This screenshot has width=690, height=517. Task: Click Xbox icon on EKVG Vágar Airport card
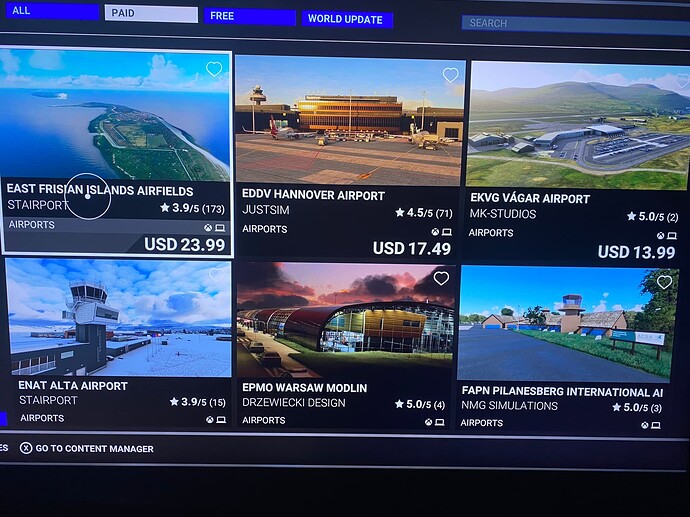click(x=661, y=236)
